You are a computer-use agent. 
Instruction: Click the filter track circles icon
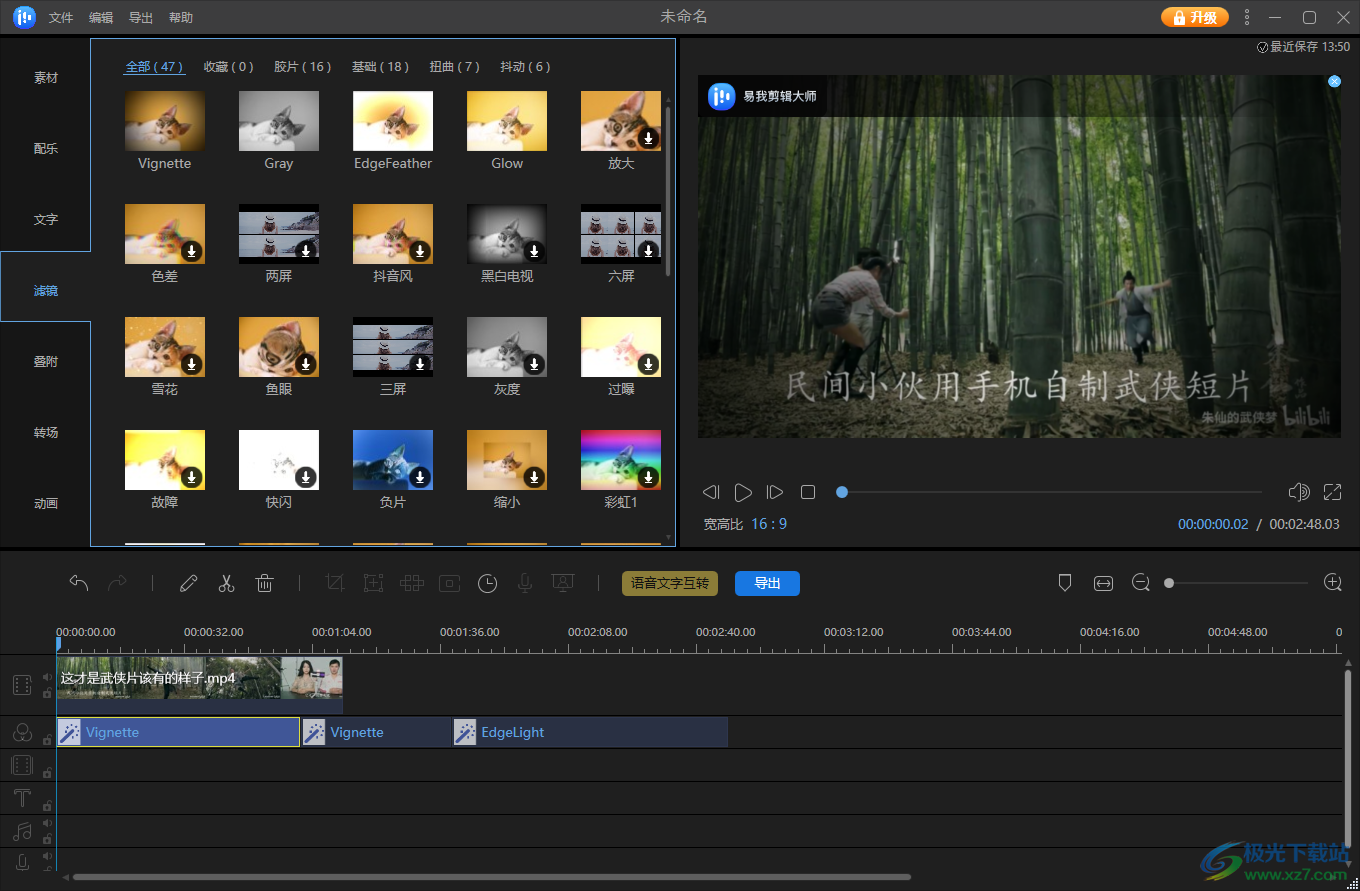pyautogui.click(x=22, y=733)
